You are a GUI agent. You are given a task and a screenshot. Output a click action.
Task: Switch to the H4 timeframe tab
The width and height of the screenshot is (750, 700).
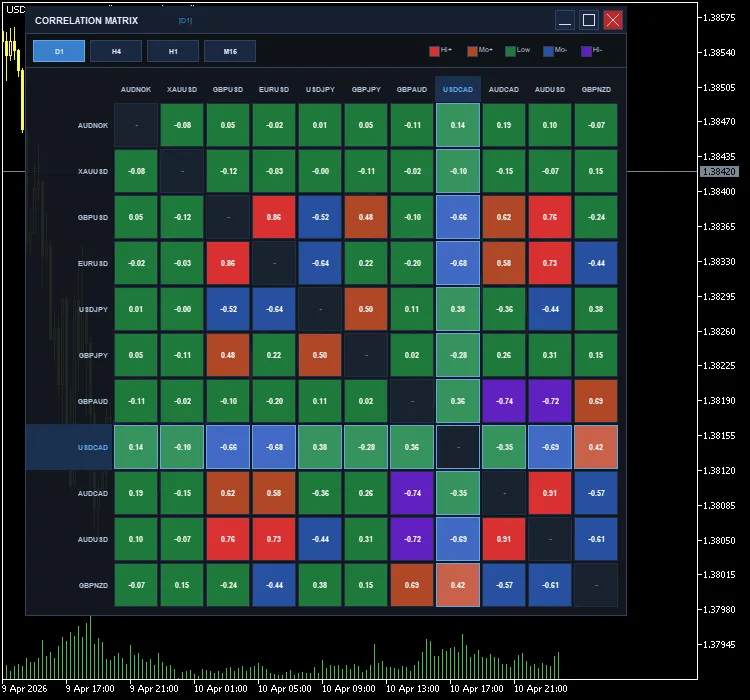pyautogui.click(x=116, y=51)
